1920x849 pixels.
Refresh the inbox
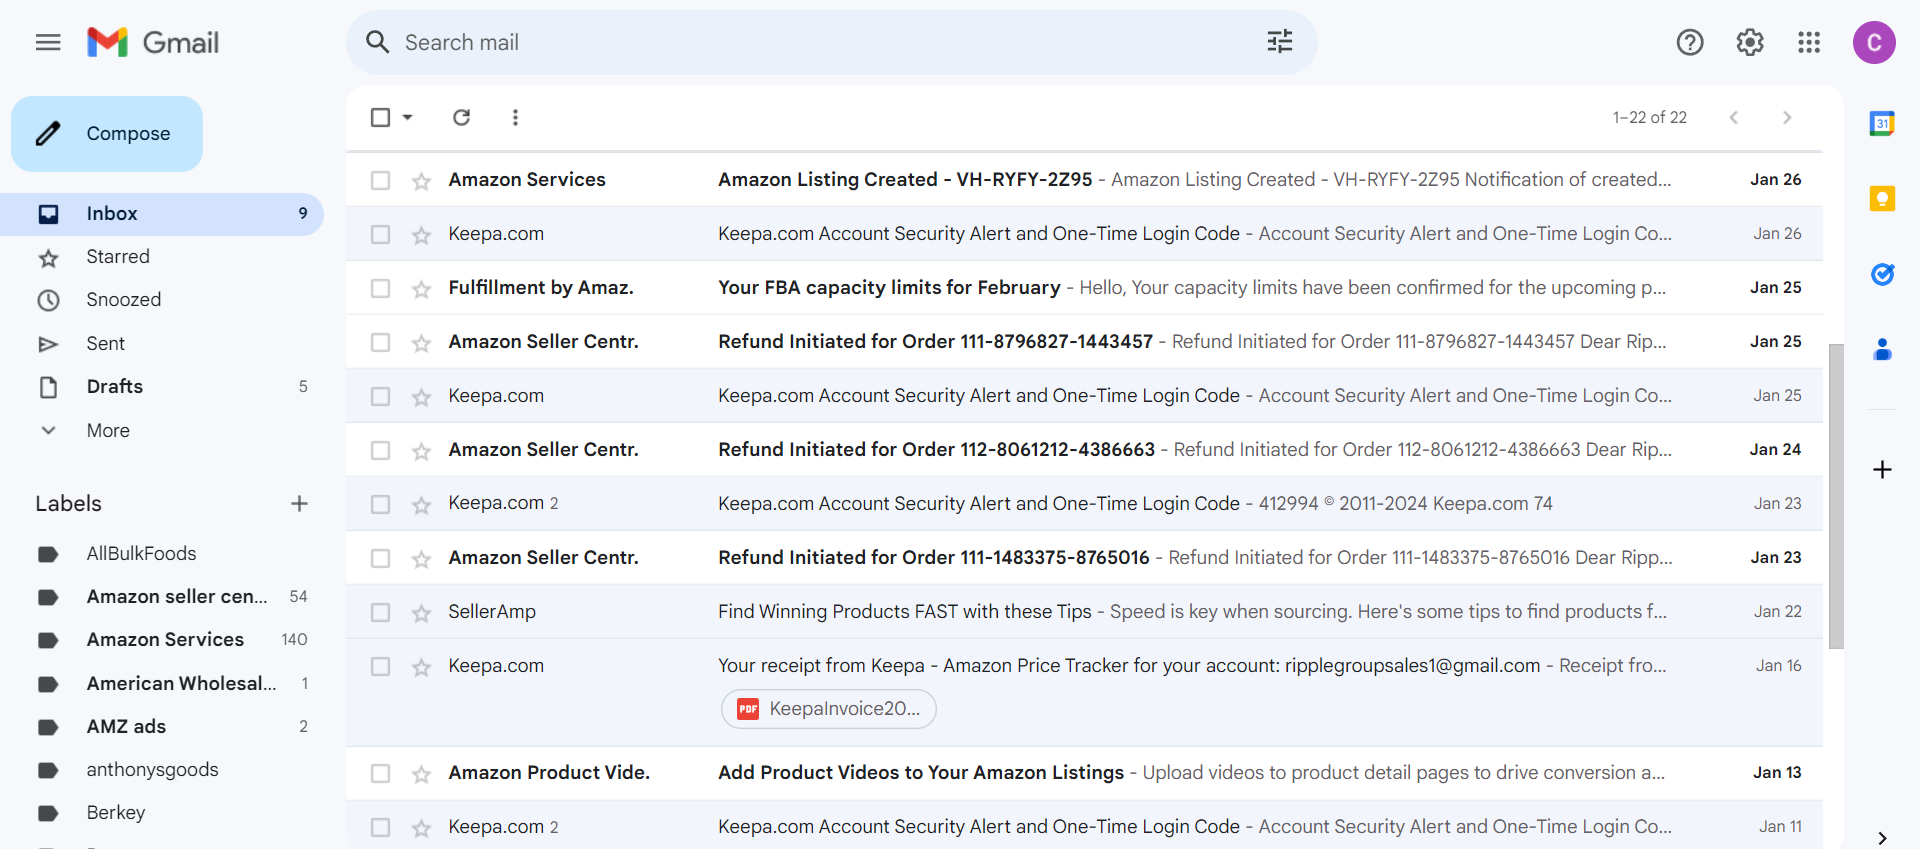point(461,117)
